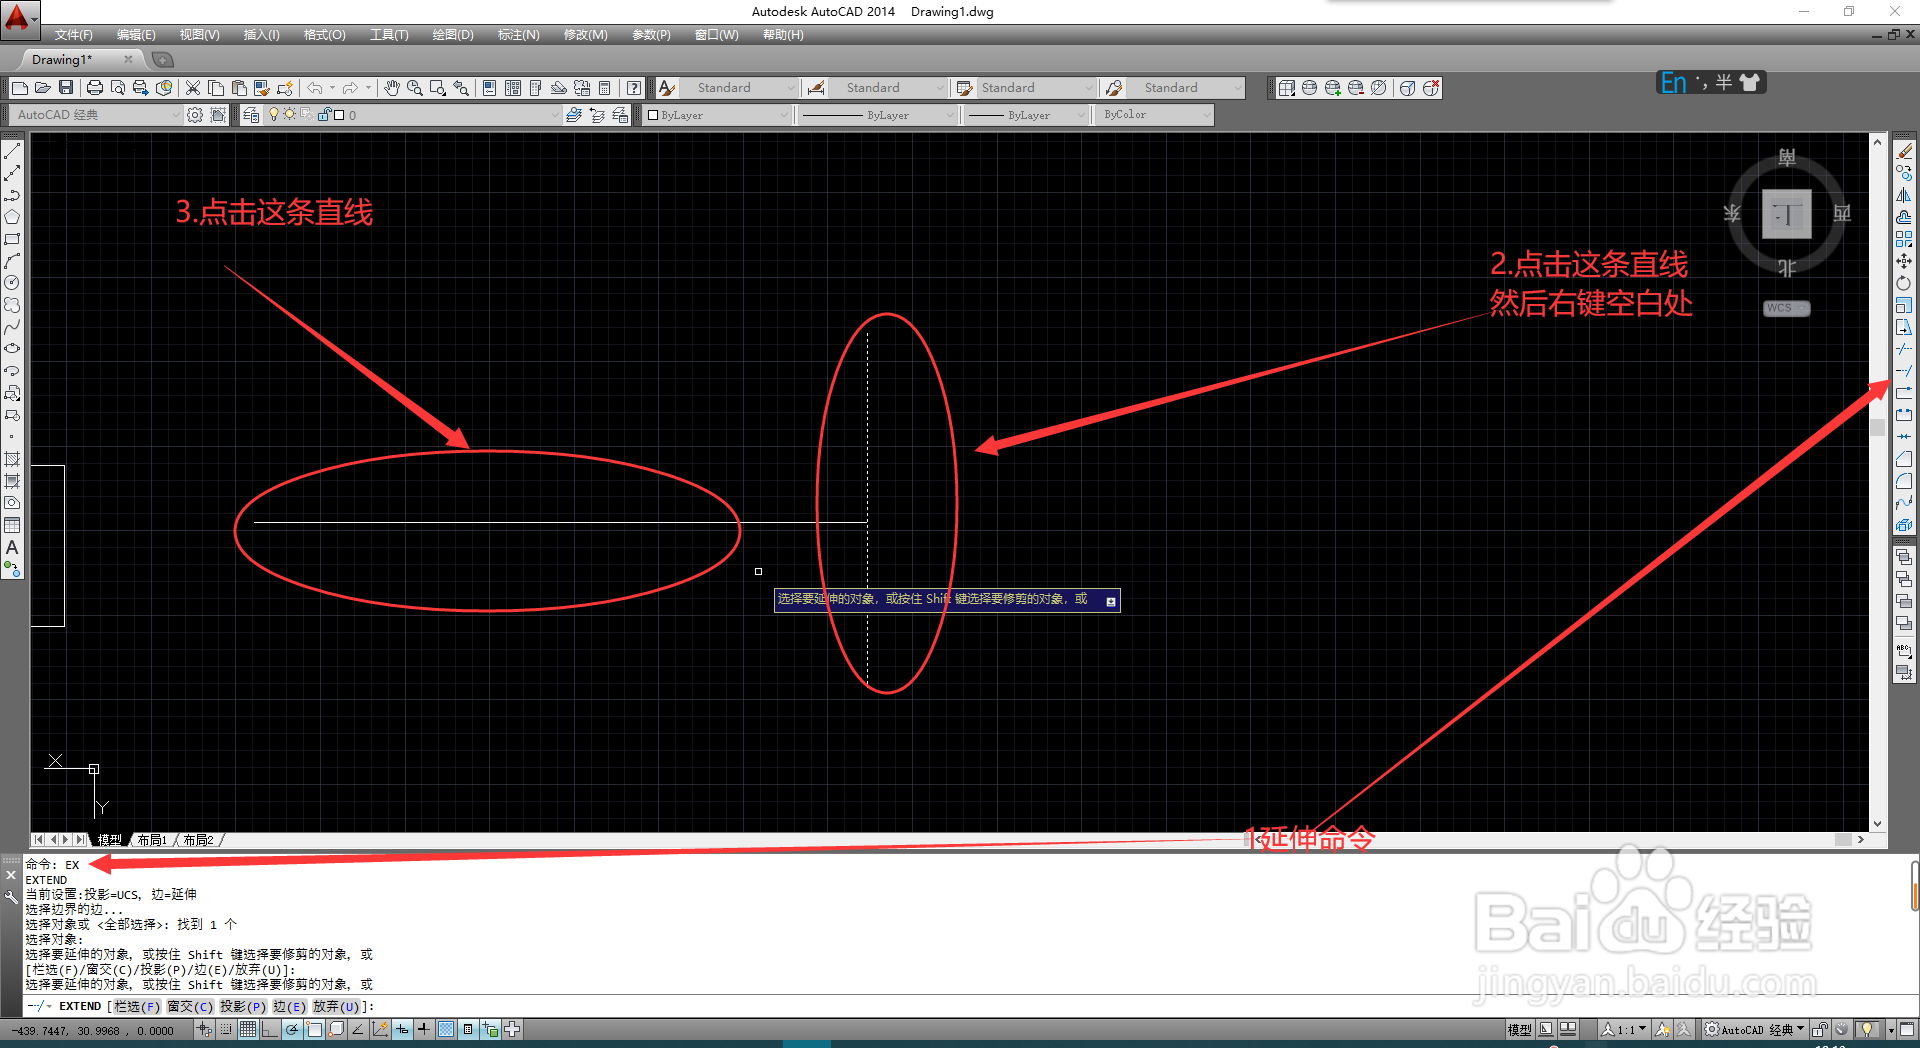Toggle Dynamic Input in status bar
The image size is (1920, 1048).
pos(402,1029)
